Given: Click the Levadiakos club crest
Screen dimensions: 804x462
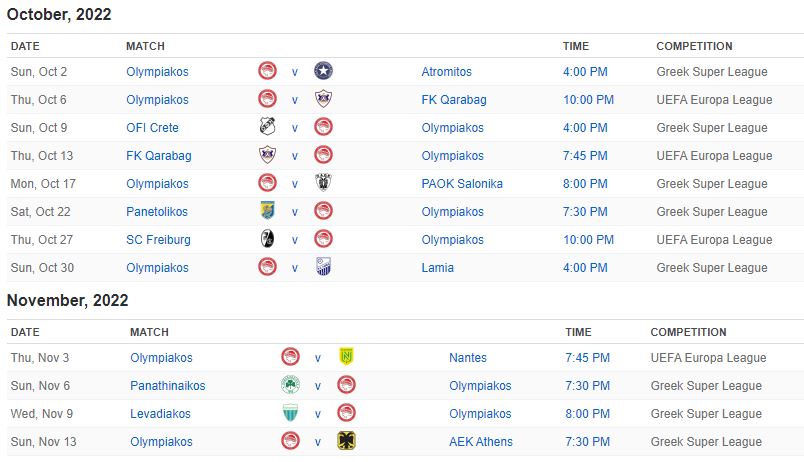Looking at the screenshot, I should coord(290,413).
